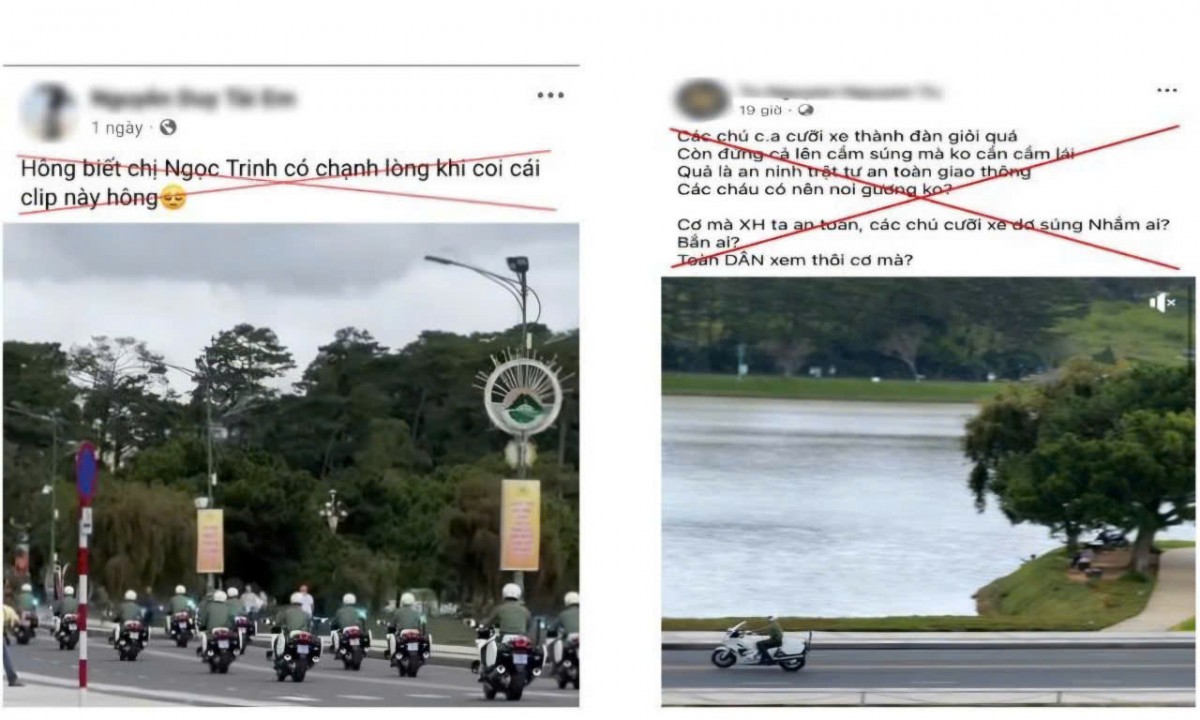Click the circular emblem on the lamp post
1200x720 pixels.
522,394
